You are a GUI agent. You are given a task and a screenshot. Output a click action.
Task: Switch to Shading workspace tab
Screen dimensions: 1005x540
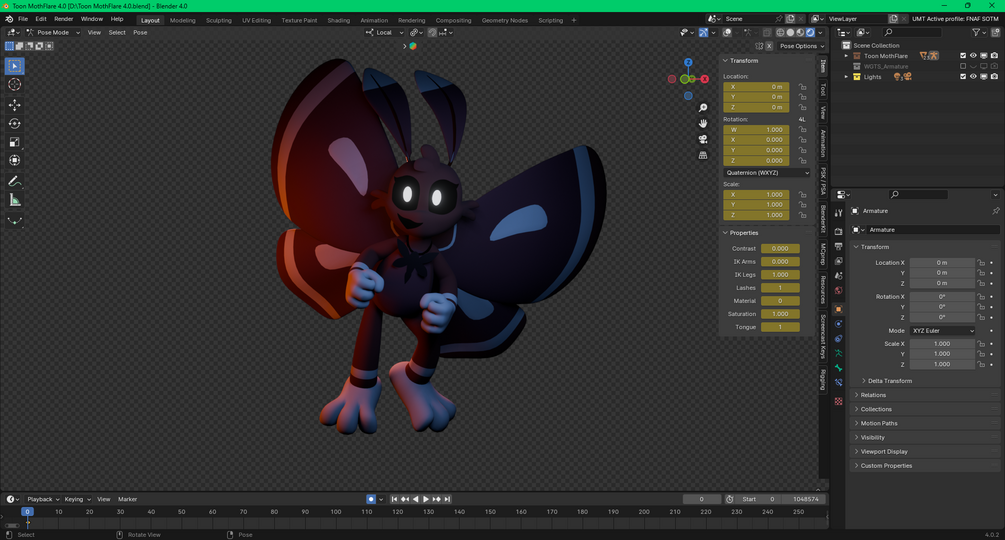pos(338,20)
